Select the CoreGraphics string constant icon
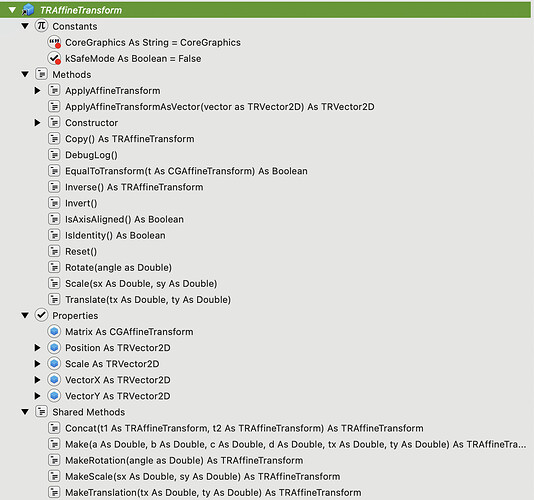Image resolution: width=534 pixels, height=500 pixels. (54, 42)
